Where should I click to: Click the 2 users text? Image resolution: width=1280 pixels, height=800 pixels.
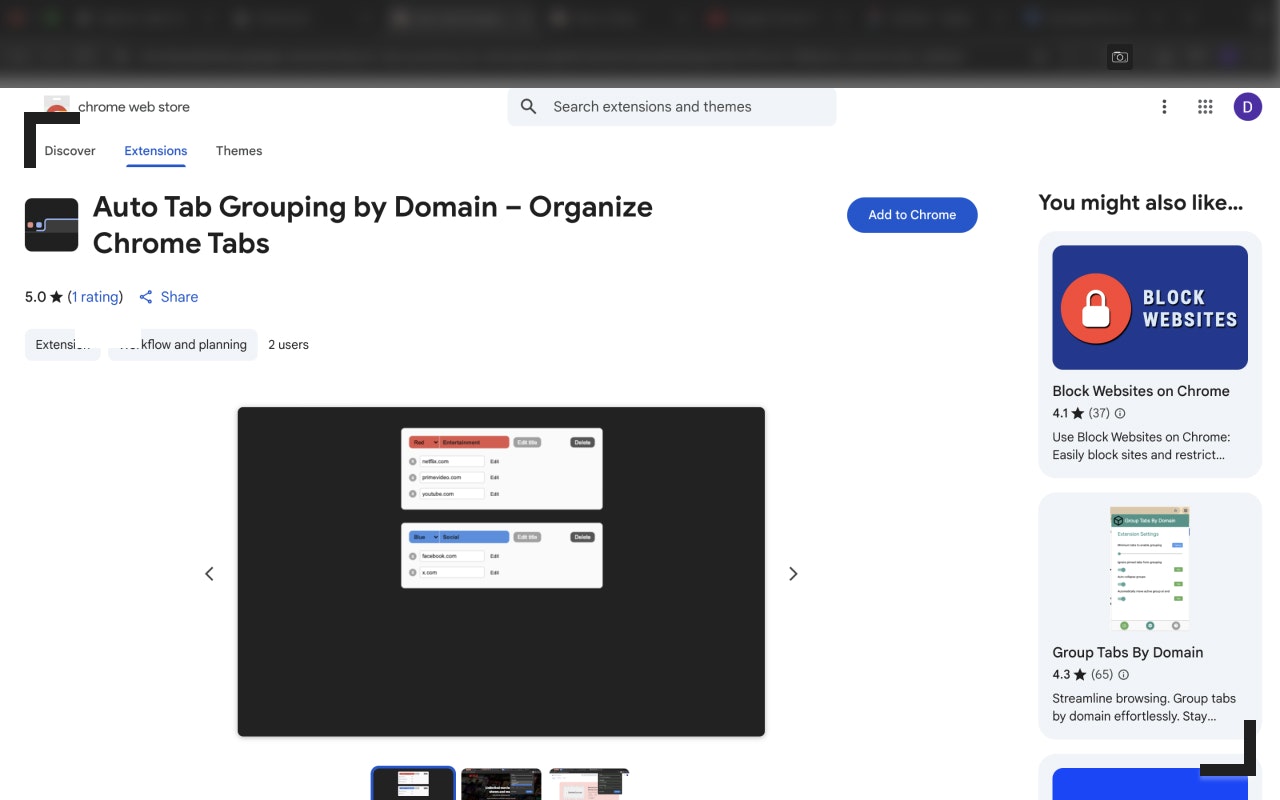click(x=288, y=345)
